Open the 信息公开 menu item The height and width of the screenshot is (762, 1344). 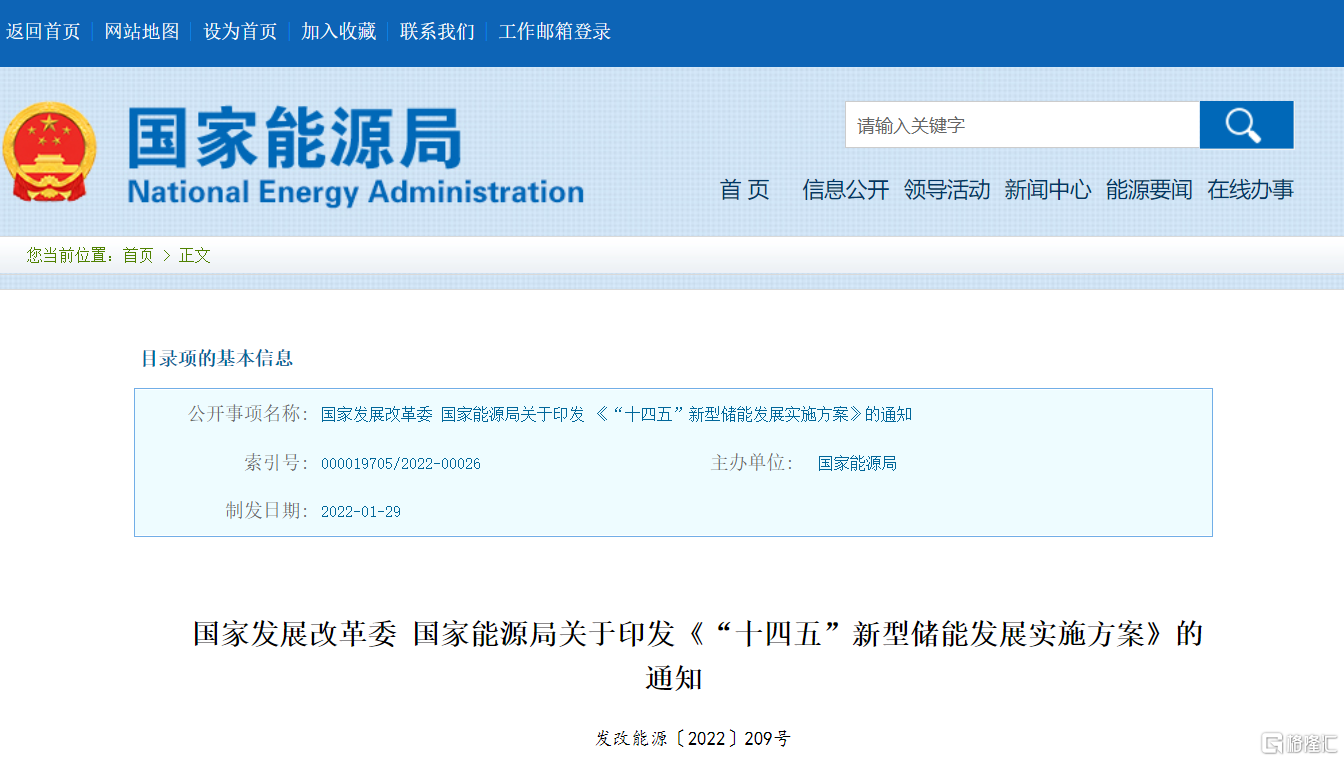click(x=846, y=190)
